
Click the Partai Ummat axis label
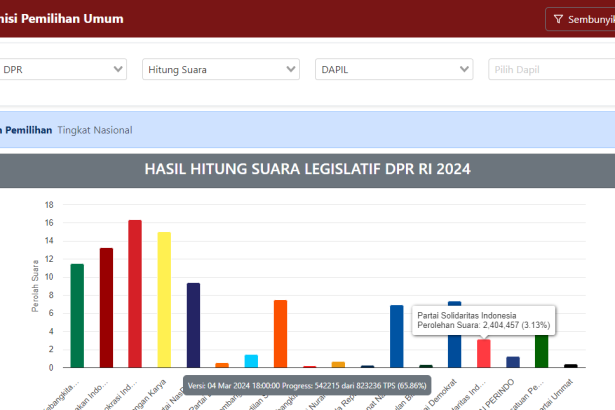[x=556, y=394]
